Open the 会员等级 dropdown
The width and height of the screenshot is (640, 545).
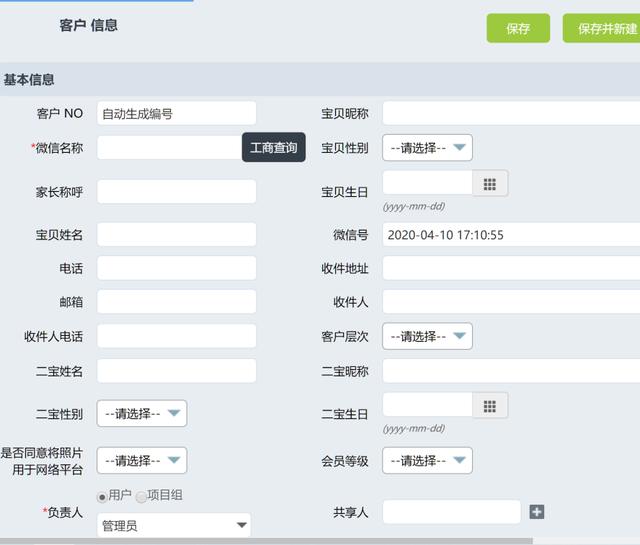click(x=427, y=460)
